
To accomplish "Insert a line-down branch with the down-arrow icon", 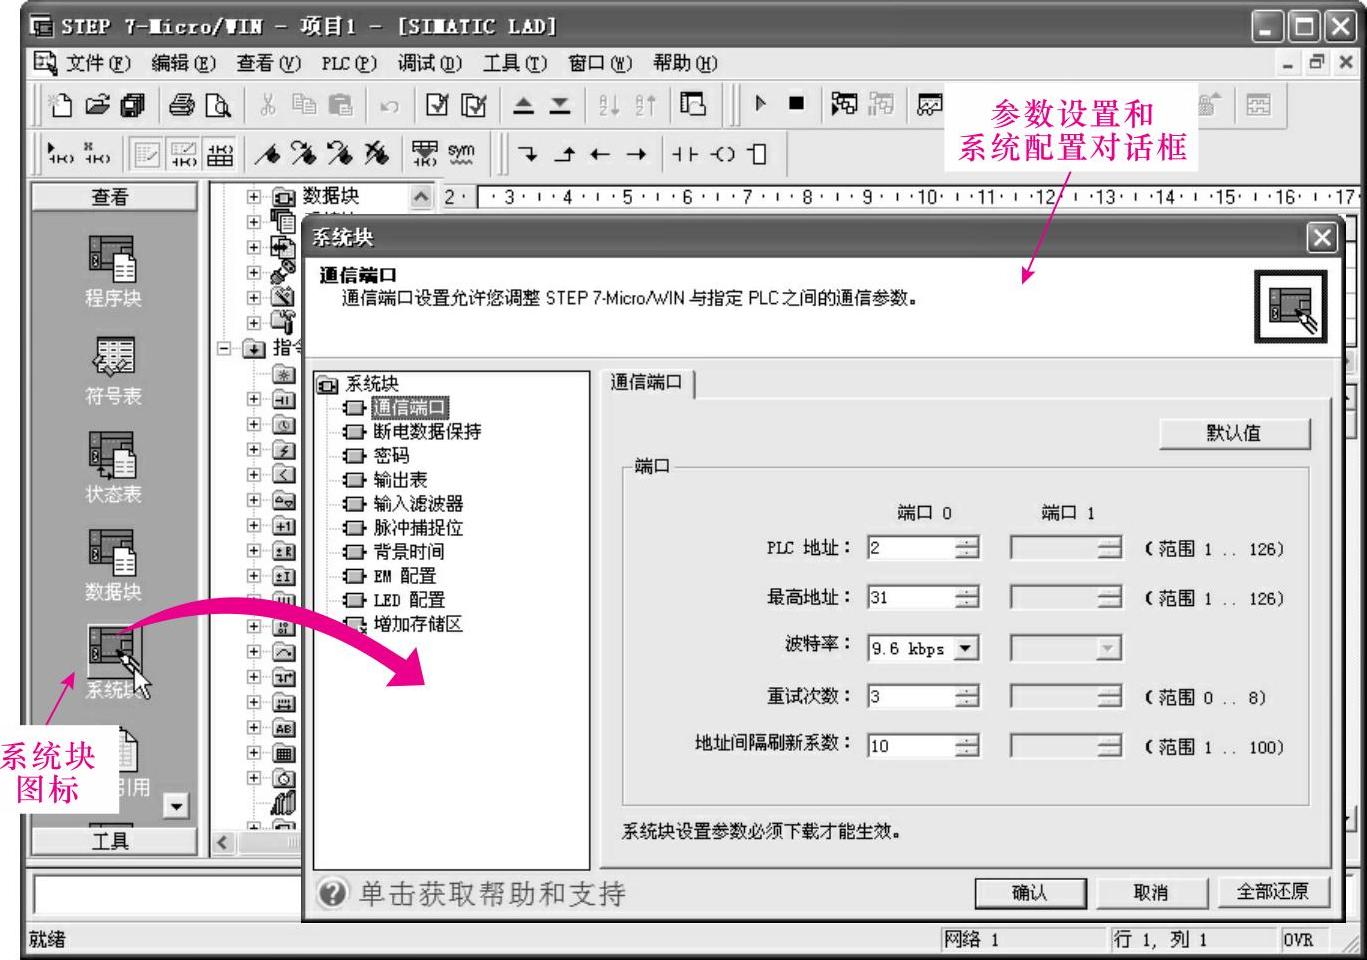I will click(x=527, y=154).
